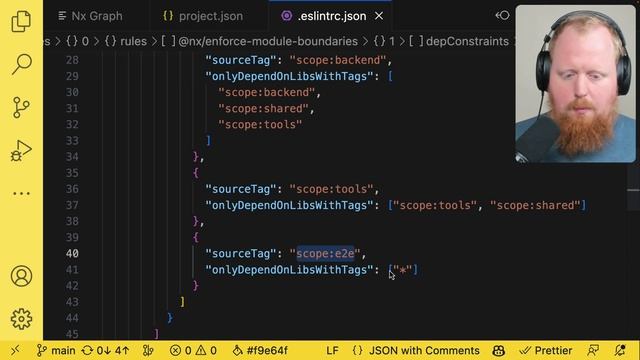Viewport: 640px width, 360px height.
Task: Open the Manage gear menu
Action: click(x=21, y=319)
